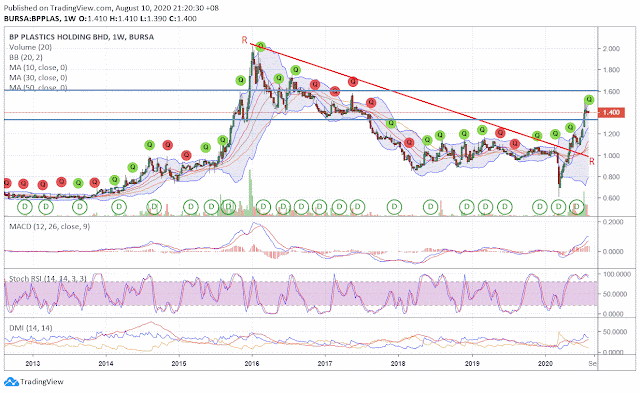Click the 1.200 price scale label

(611, 134)
